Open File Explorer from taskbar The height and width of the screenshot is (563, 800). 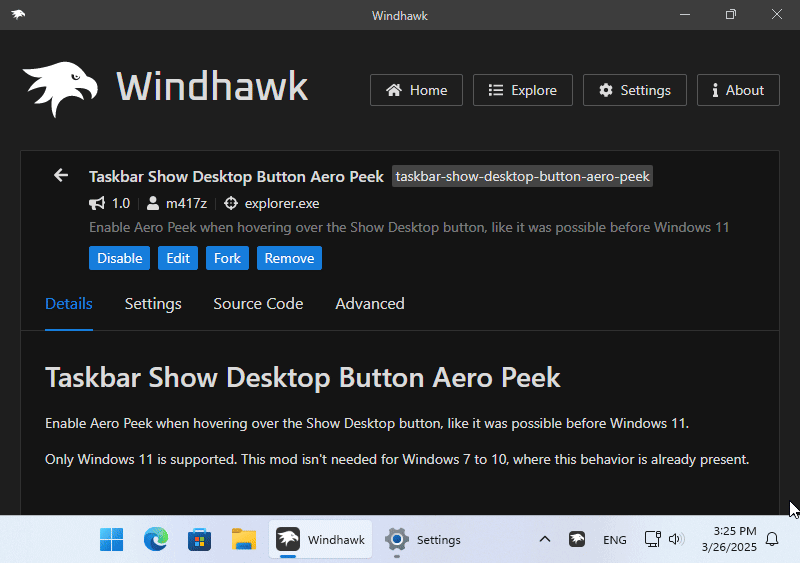coord(244,540)
